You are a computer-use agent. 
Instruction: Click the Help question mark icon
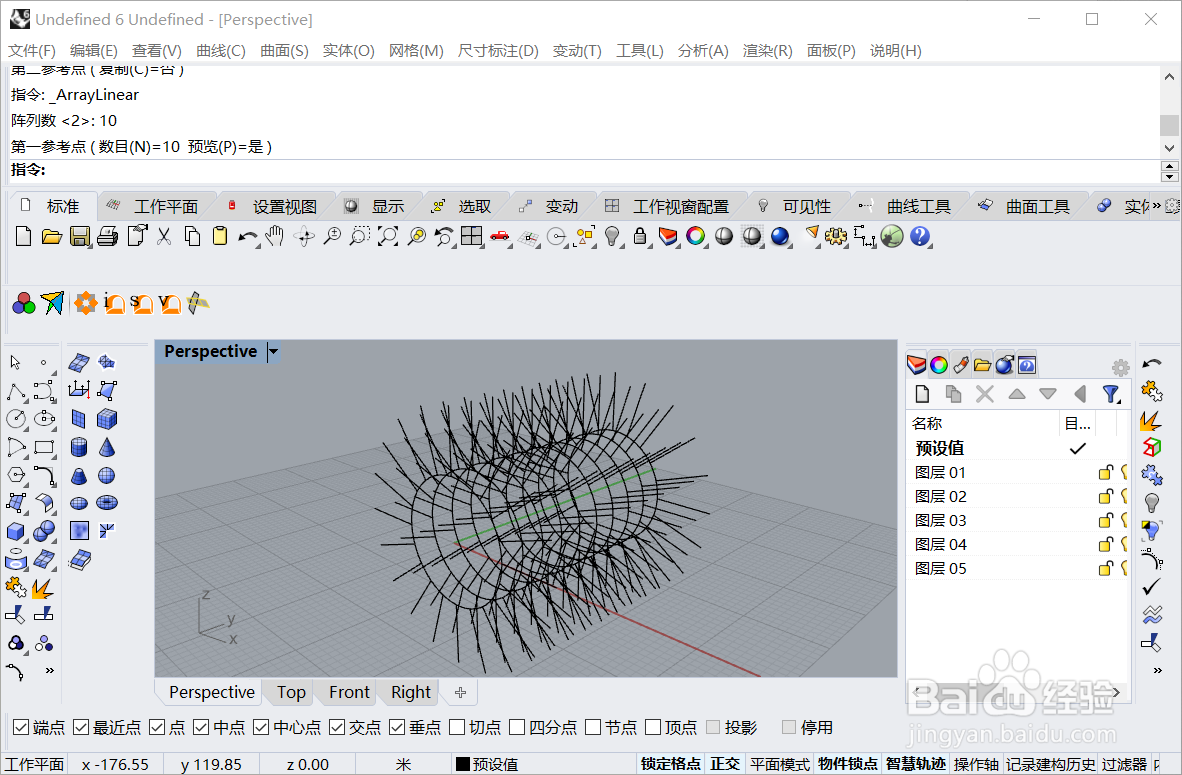tap(920, 237)
